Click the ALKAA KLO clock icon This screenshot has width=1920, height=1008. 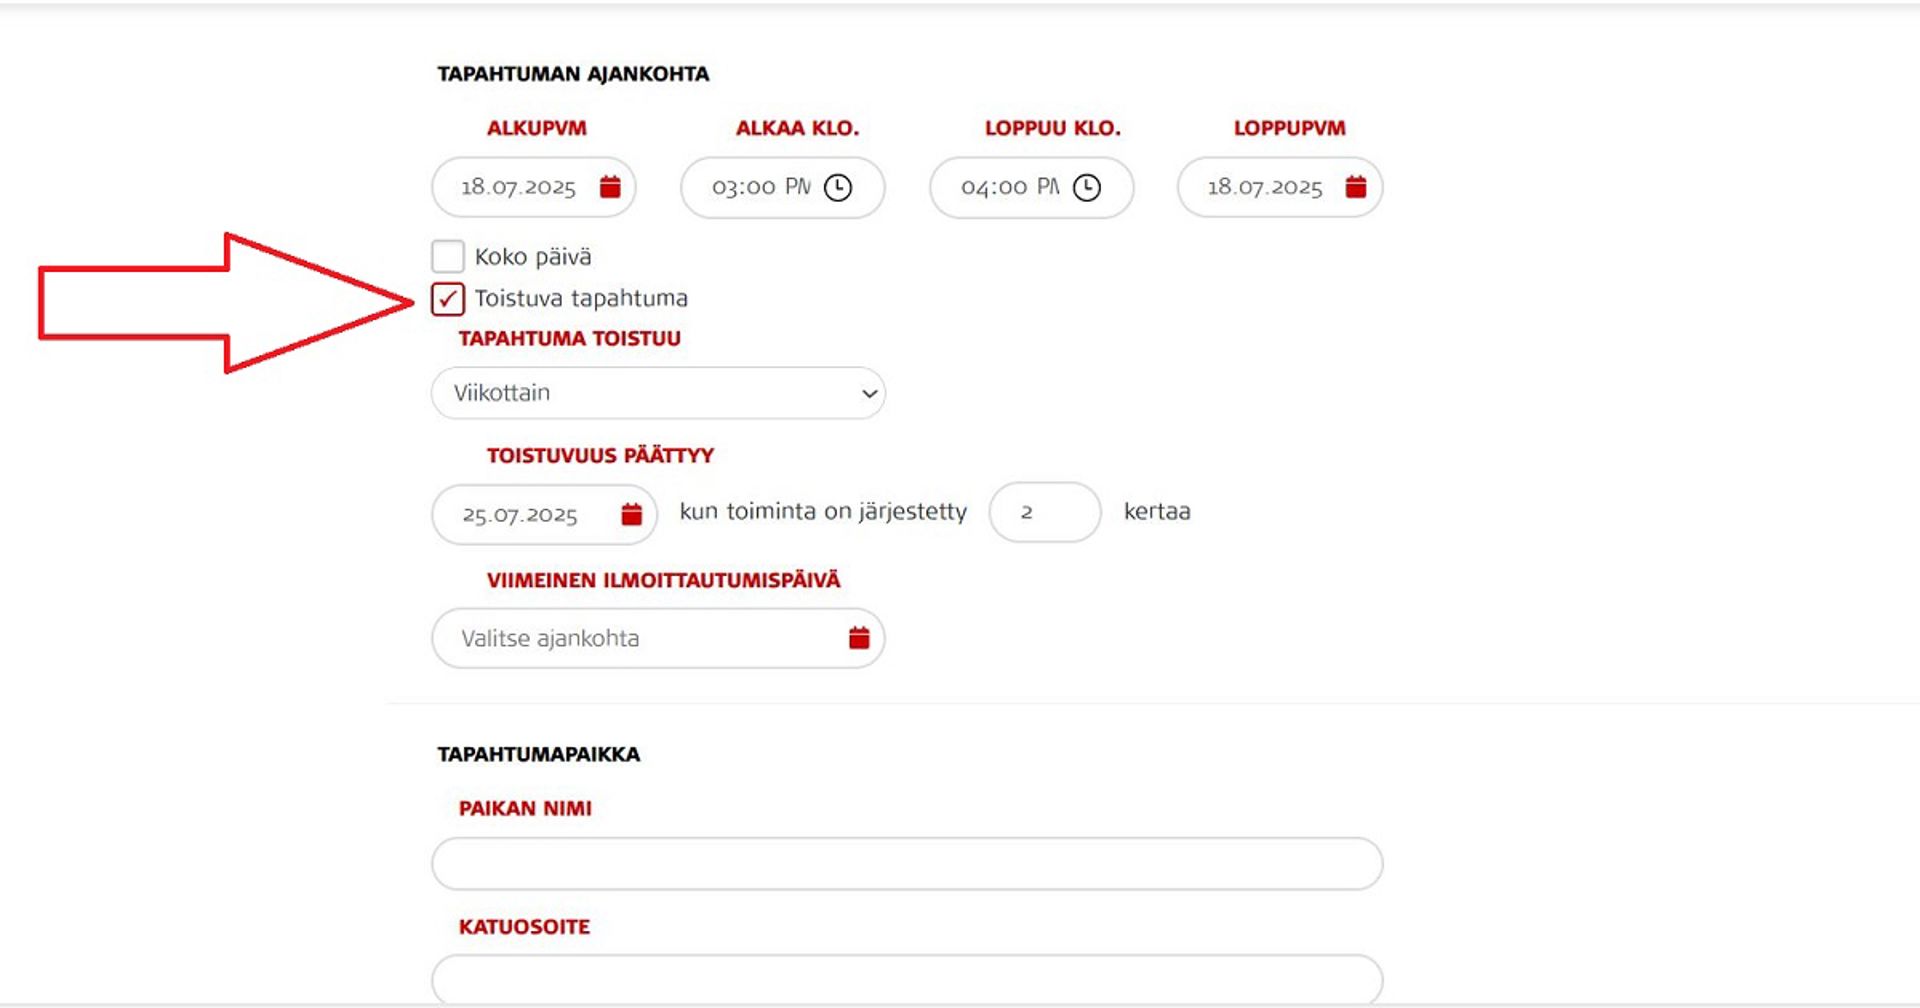click(840, 186)
